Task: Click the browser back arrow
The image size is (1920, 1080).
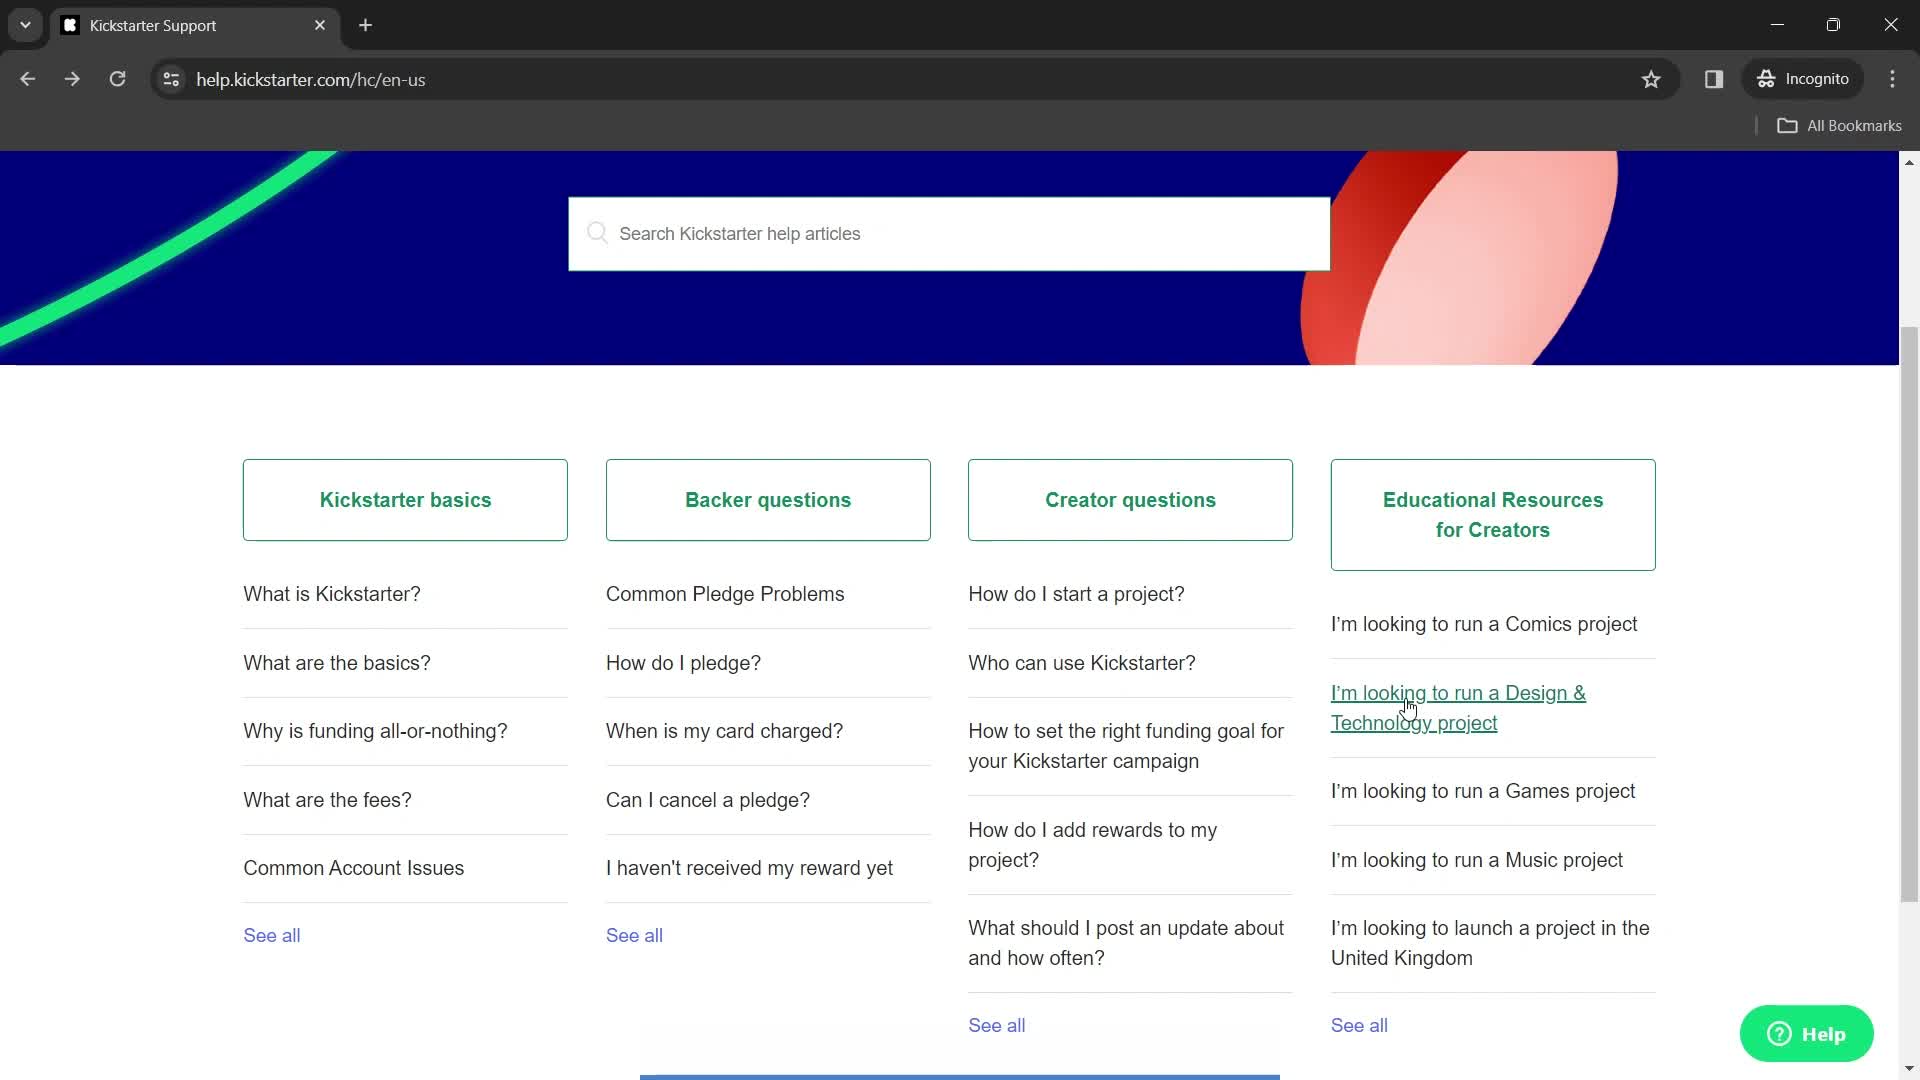Action: click(x=28, y=79)
